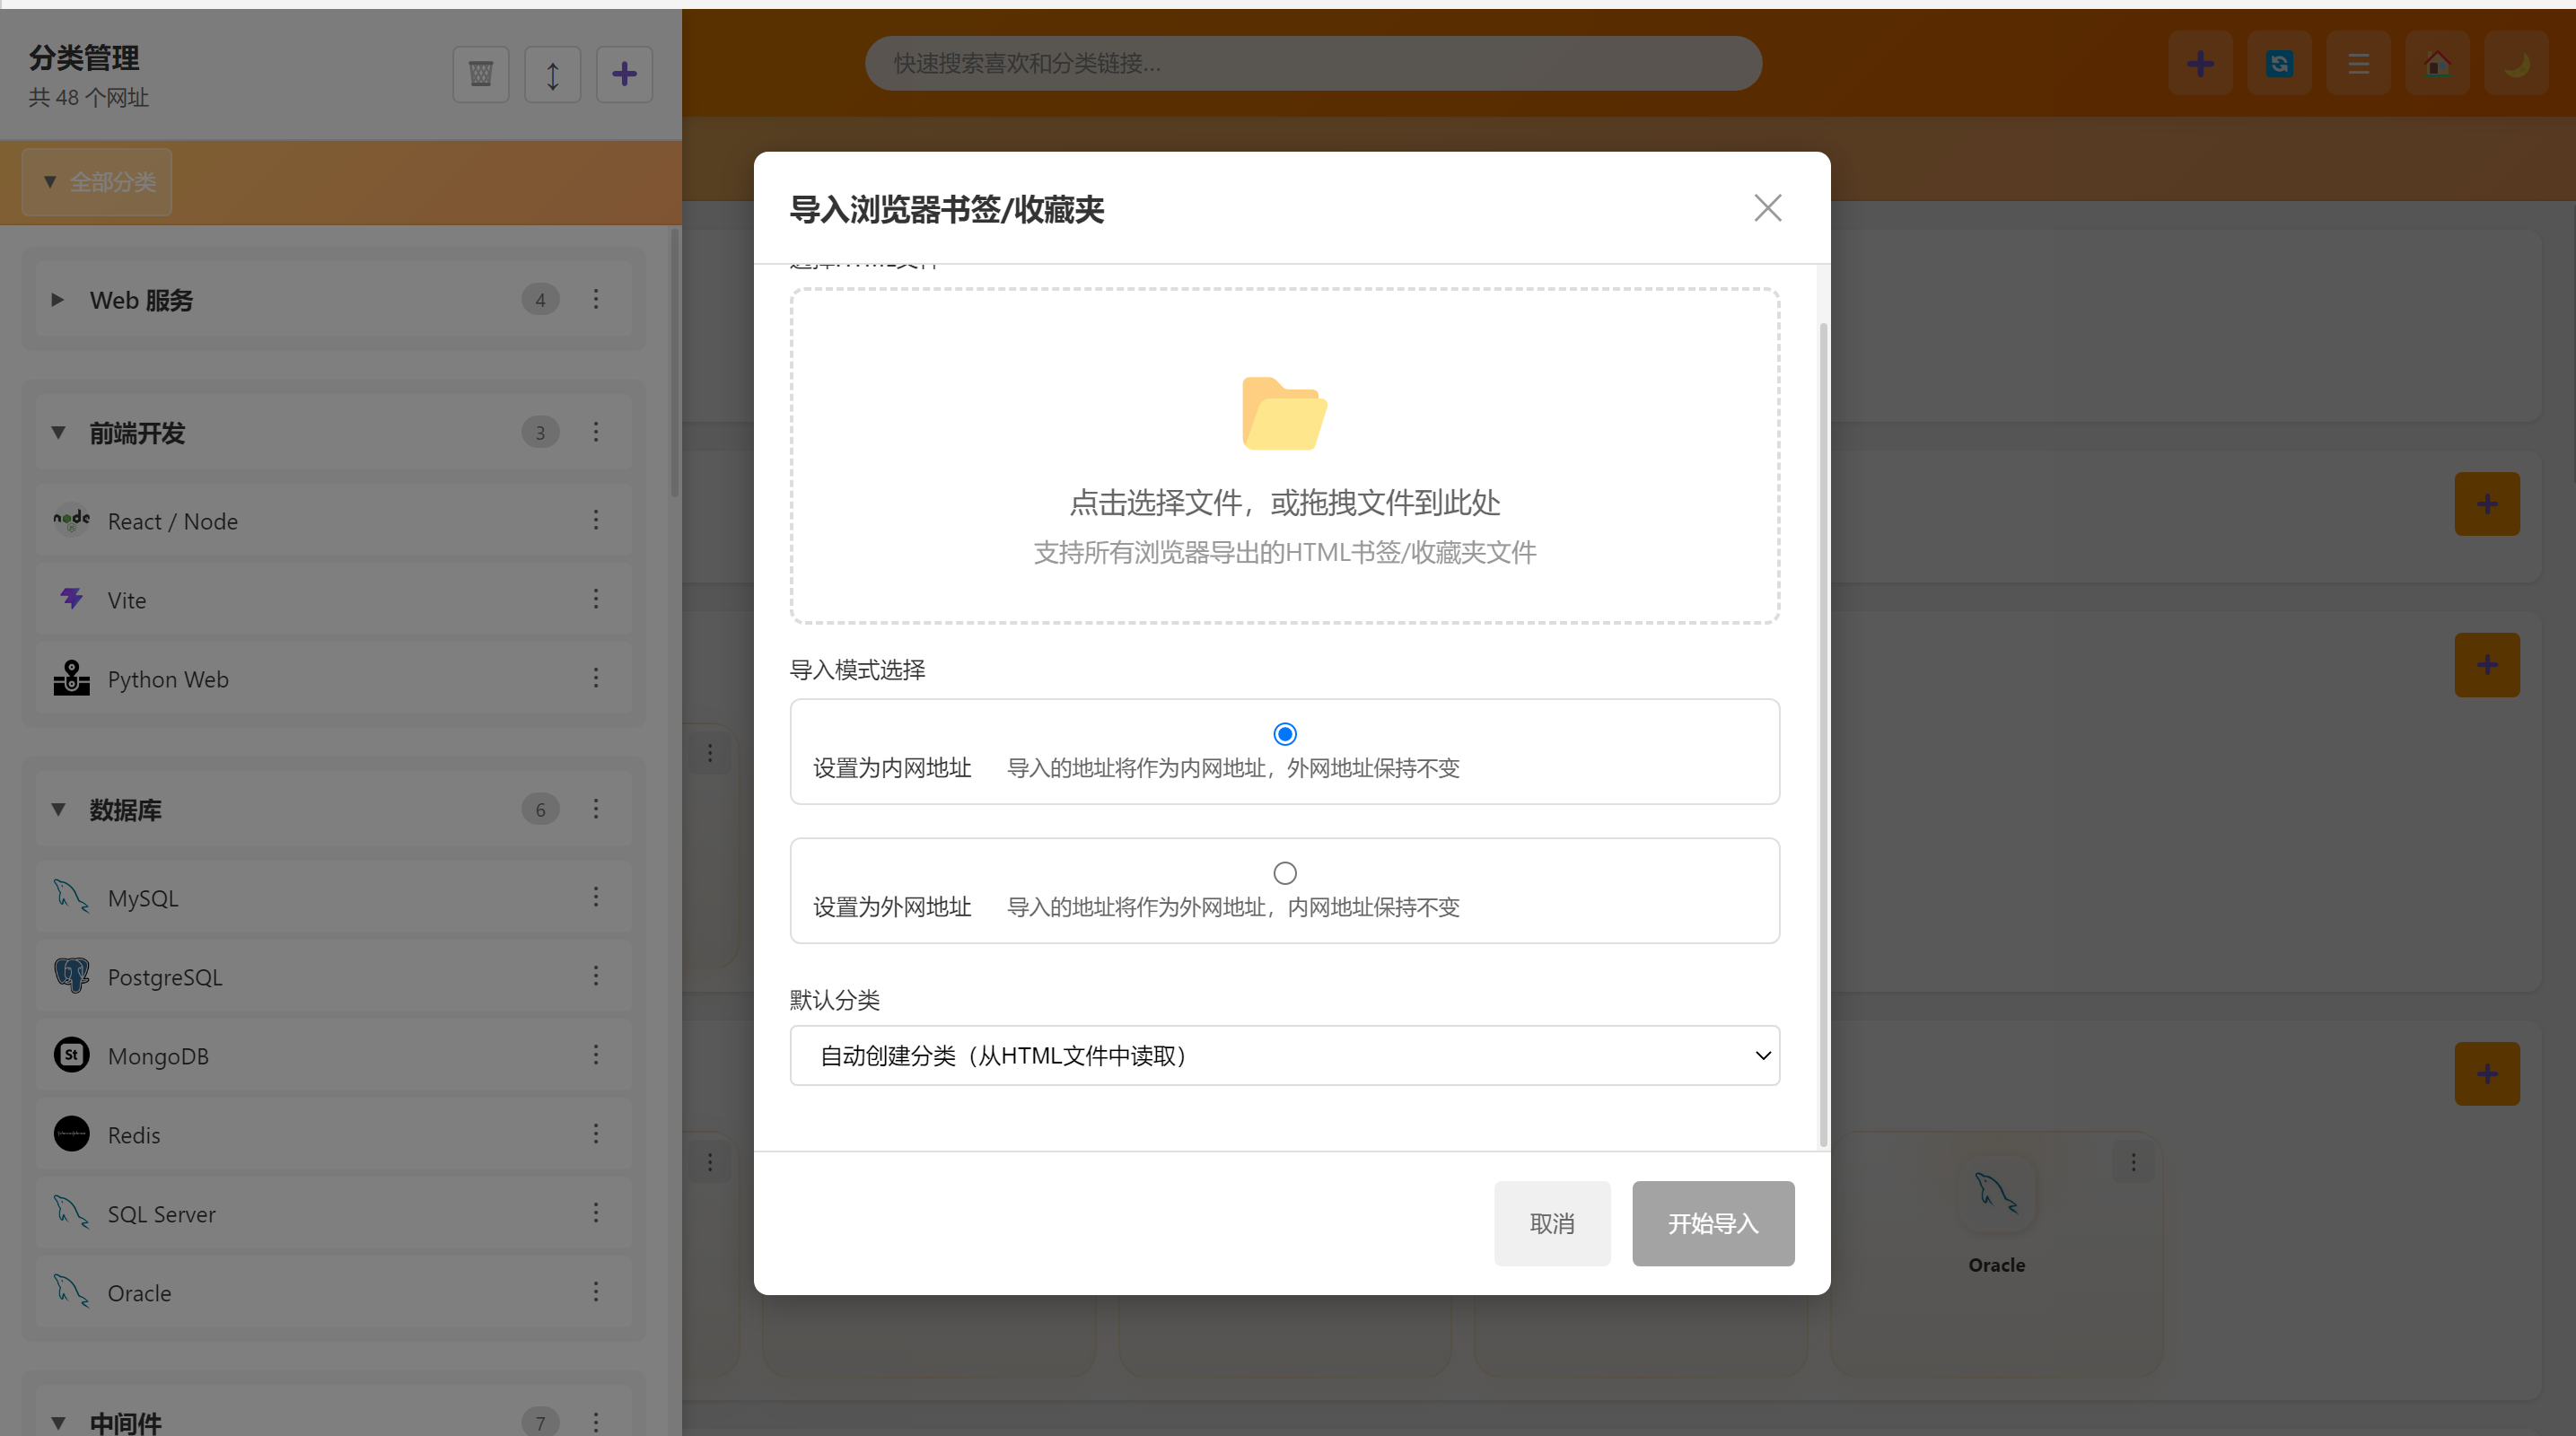Open the hamburger menu icon in top toolbar
The image size is (2576, 1436).
[2358, 64]
